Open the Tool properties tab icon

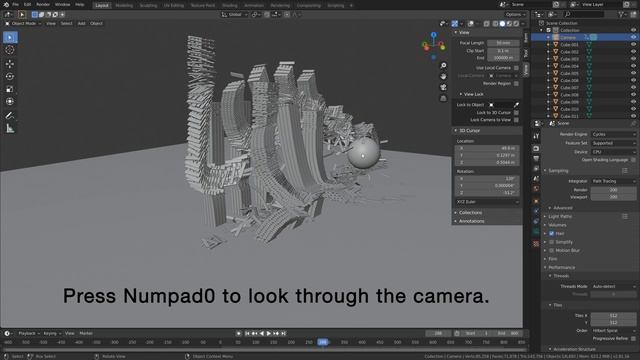coord(536,136)
